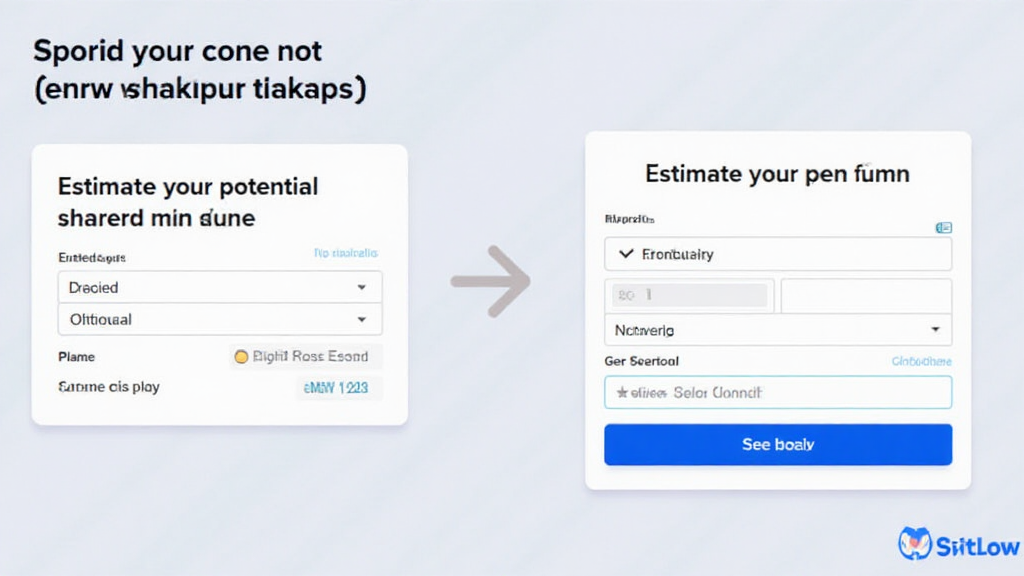
Task: Open the Ciobodhae link
Action: click(x=921, y=361)
